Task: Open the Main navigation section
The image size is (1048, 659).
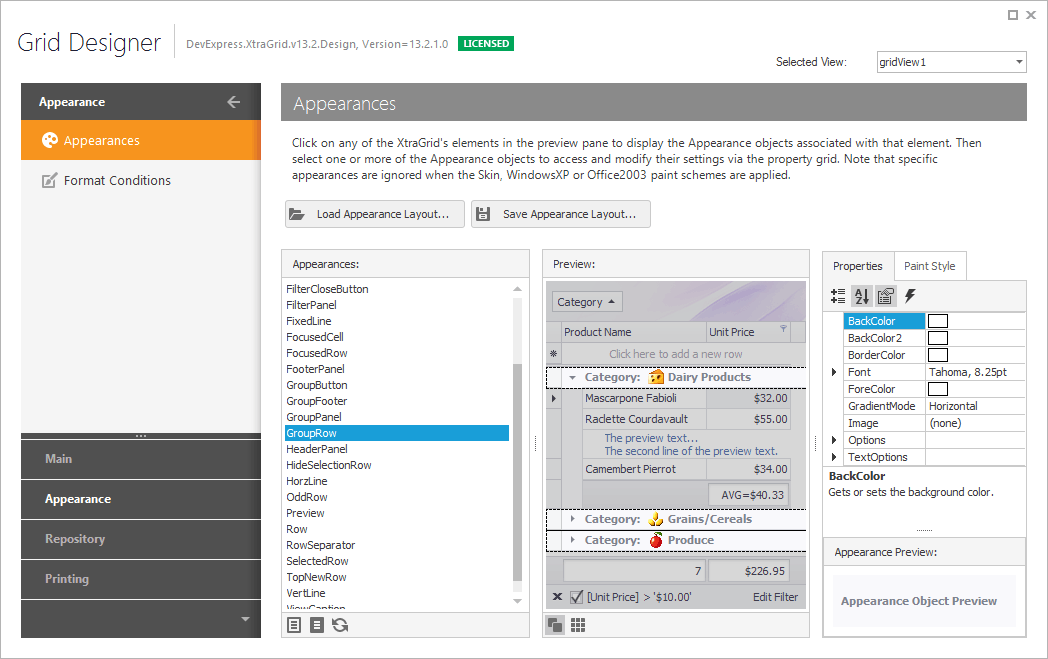Action: [141, 459]
